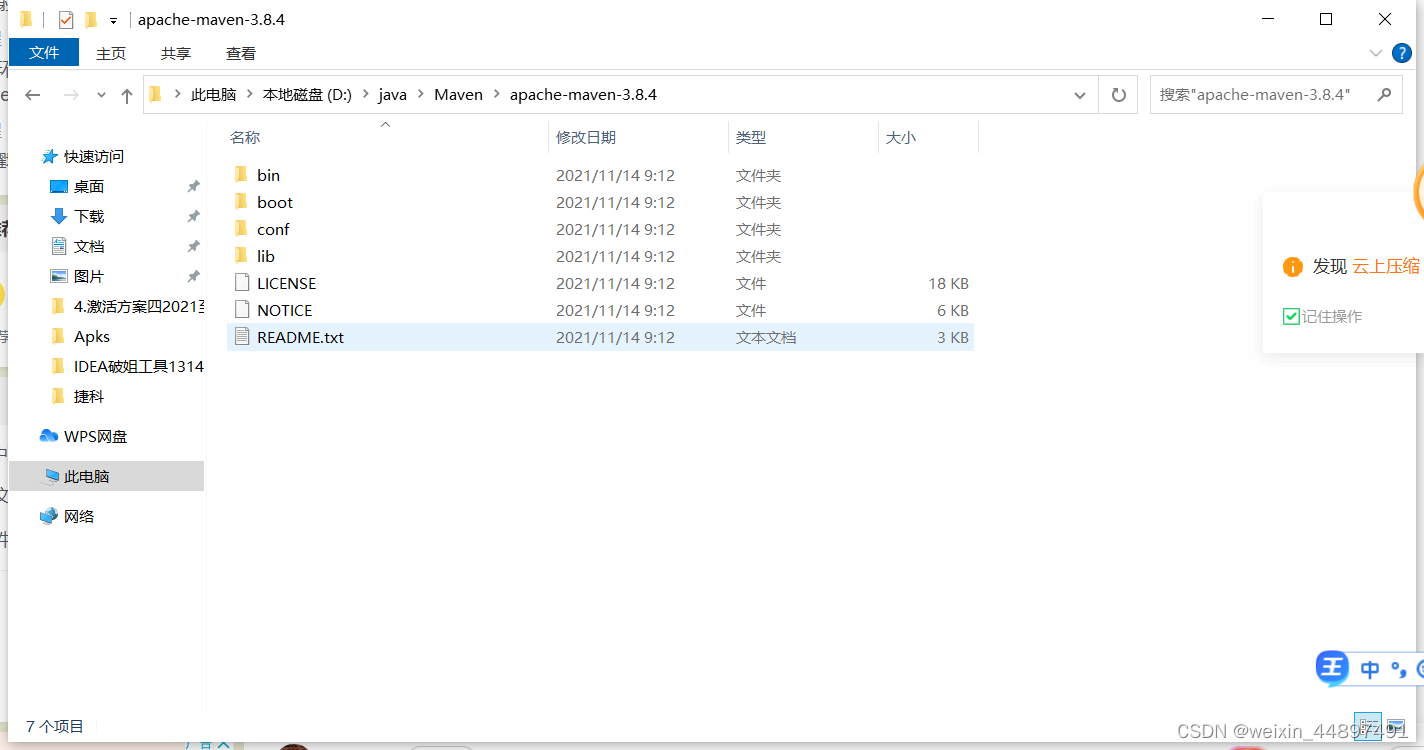Screen dimensions: 1424x750
Task: Open Desktop (桌面) in the sidebar
Action: [89, 187]
